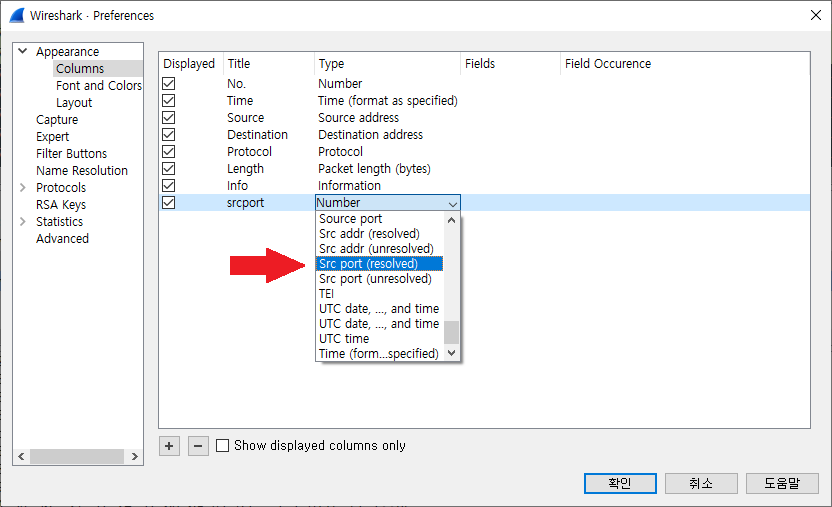Open the RSA Keys preferences page
This screenshot has width=832, height=507.
(x=61, y=204)
